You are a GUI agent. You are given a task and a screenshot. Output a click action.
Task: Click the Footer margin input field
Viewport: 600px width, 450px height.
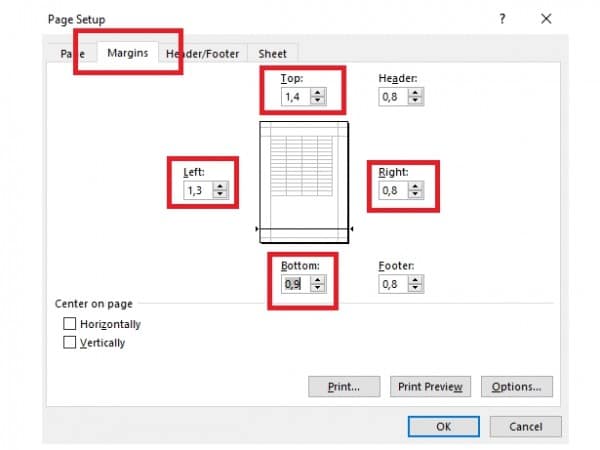tap(394, 284)
